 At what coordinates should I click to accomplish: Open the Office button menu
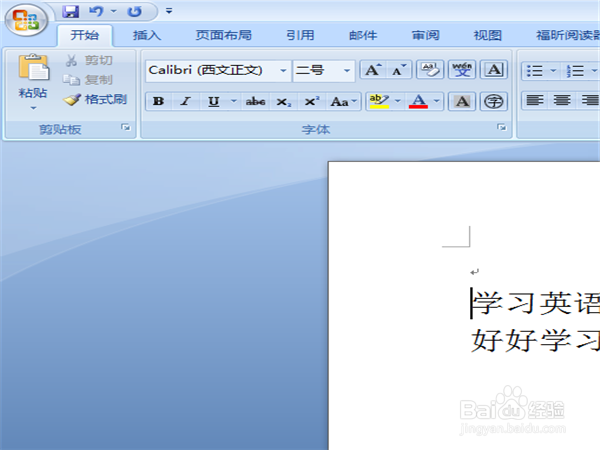(x=26, y=19)
